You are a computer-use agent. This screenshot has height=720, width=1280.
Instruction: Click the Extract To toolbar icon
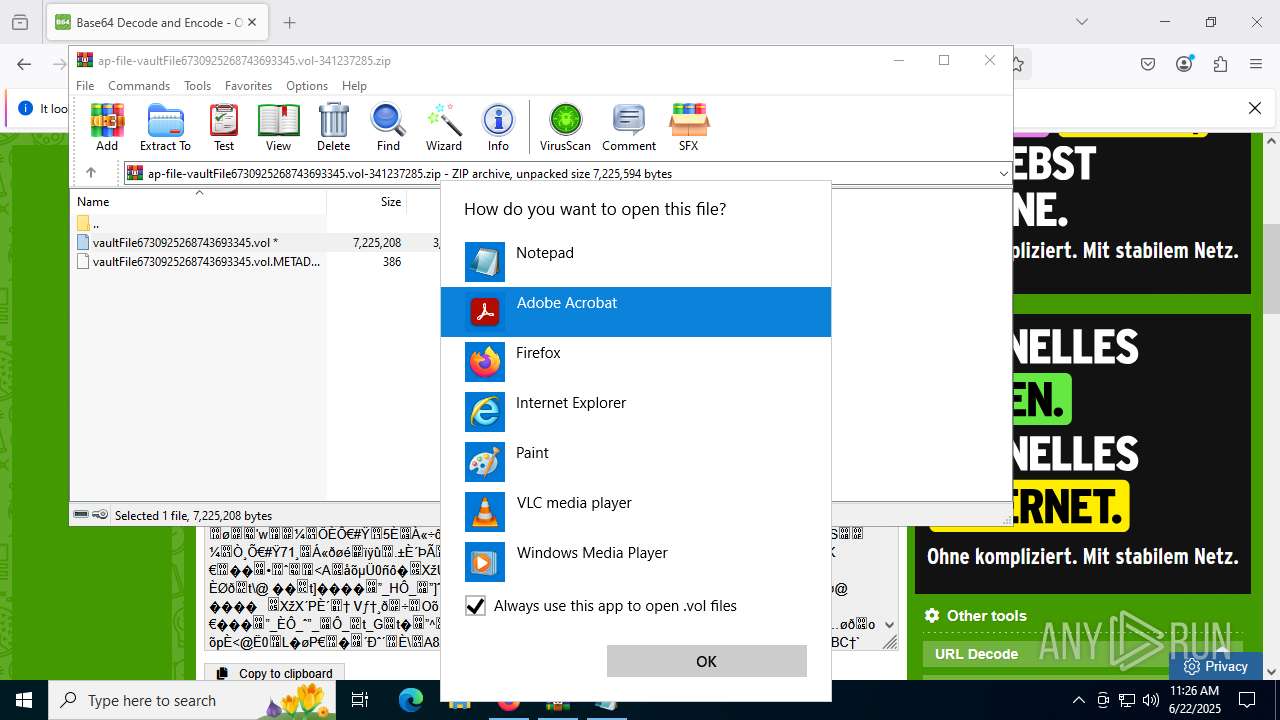tap(165, 127)
